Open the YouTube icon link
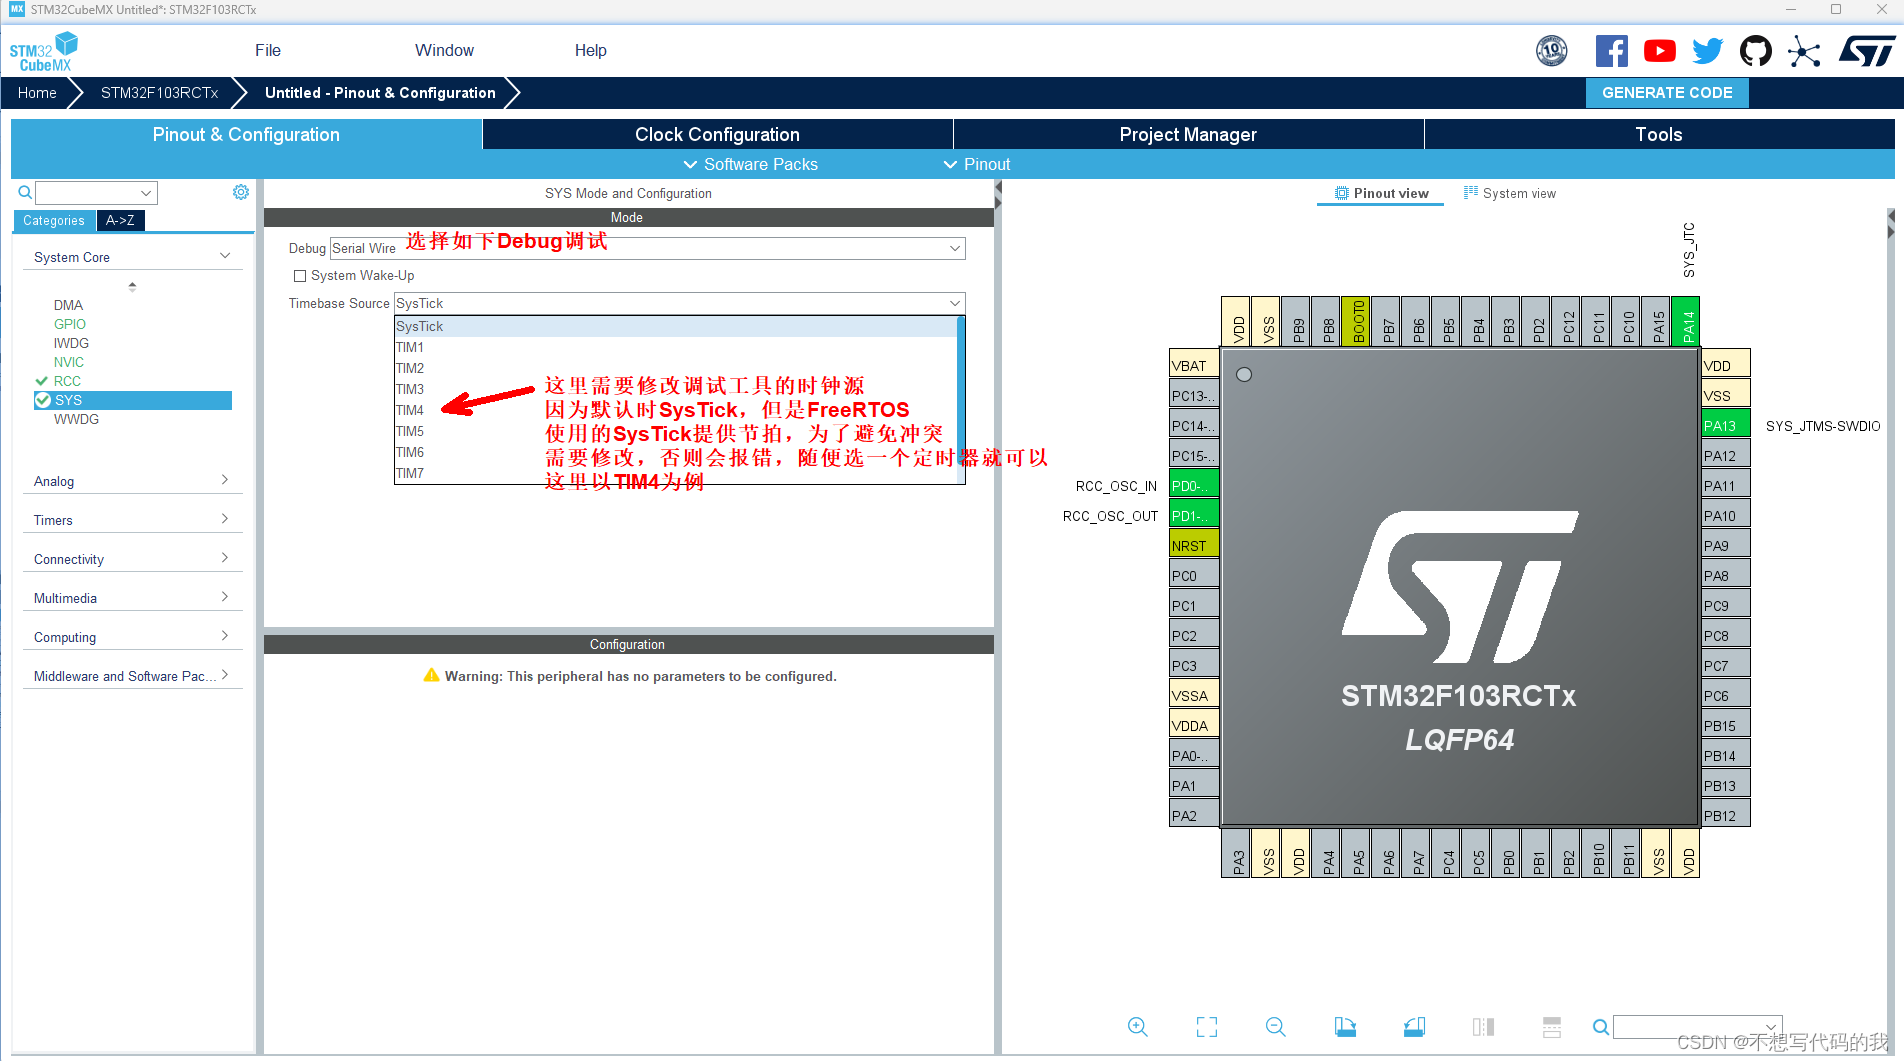The height and width of the screenshot is (1061, 1904). 1660,51
